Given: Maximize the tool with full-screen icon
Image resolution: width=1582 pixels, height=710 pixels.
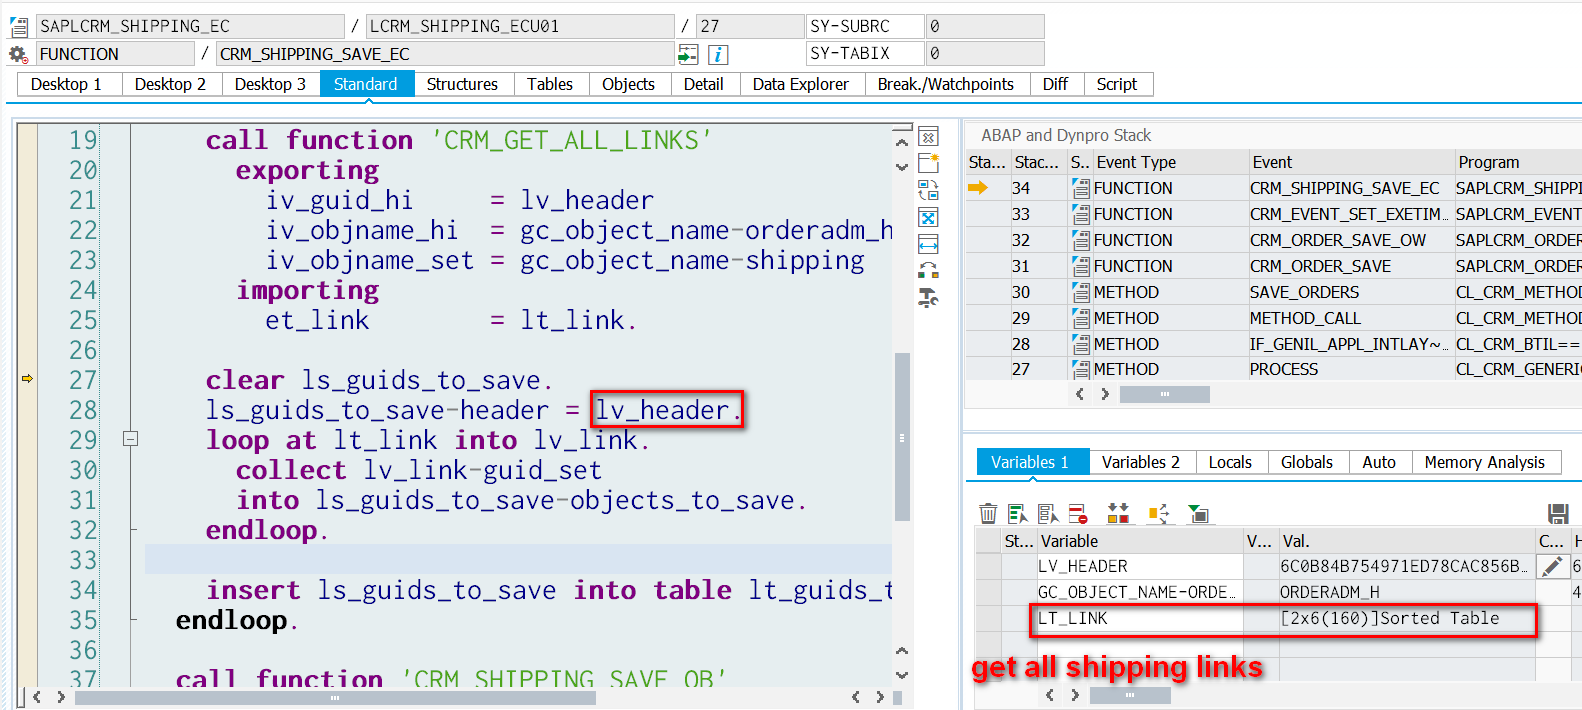Looking at the screenshot, I should tap(928, 217).
